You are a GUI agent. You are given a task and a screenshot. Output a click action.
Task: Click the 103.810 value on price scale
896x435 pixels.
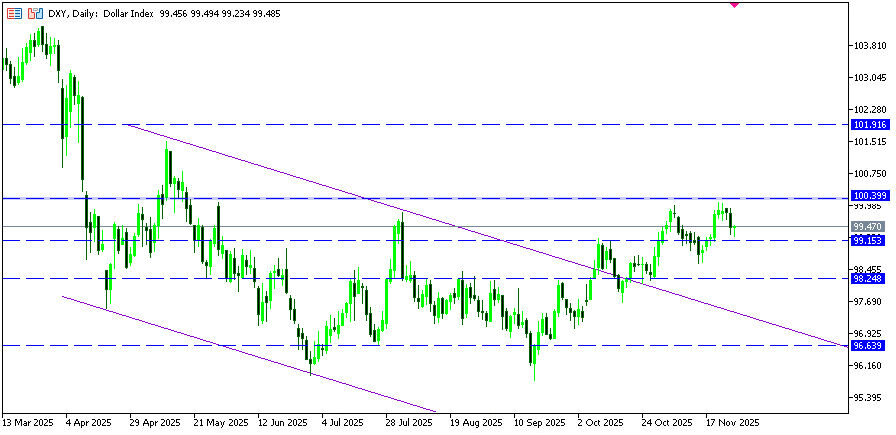866,46
